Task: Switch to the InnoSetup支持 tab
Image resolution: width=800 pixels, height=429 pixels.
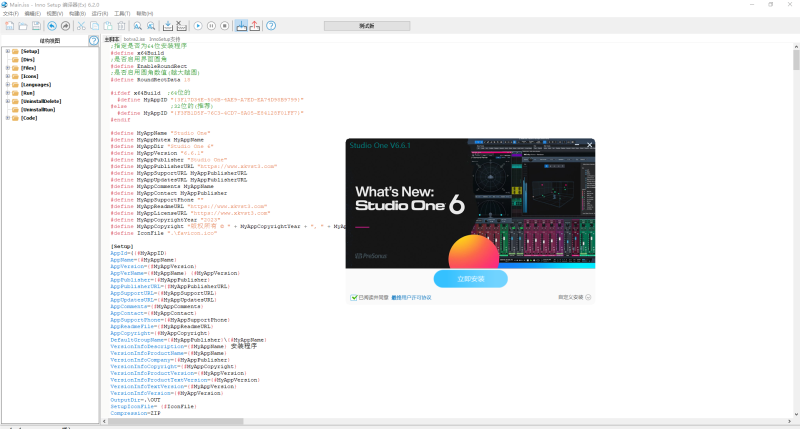Action: click(x=165, y=39)
